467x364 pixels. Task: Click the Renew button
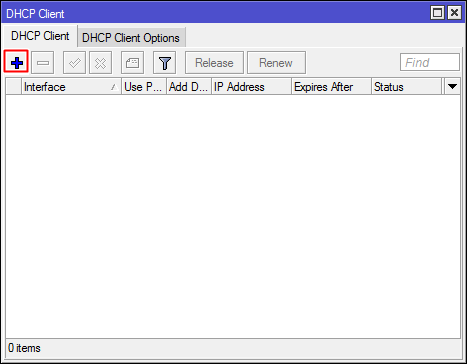(276, 62)
